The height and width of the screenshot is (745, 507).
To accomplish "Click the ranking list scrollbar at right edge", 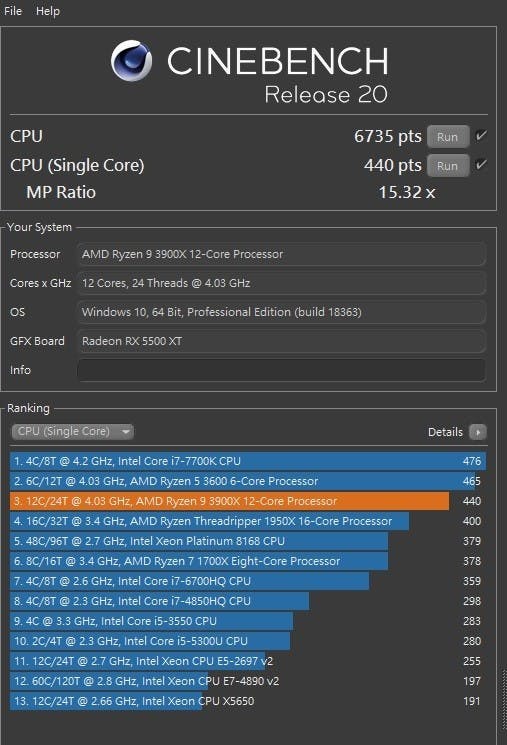I will coord(504,698).
